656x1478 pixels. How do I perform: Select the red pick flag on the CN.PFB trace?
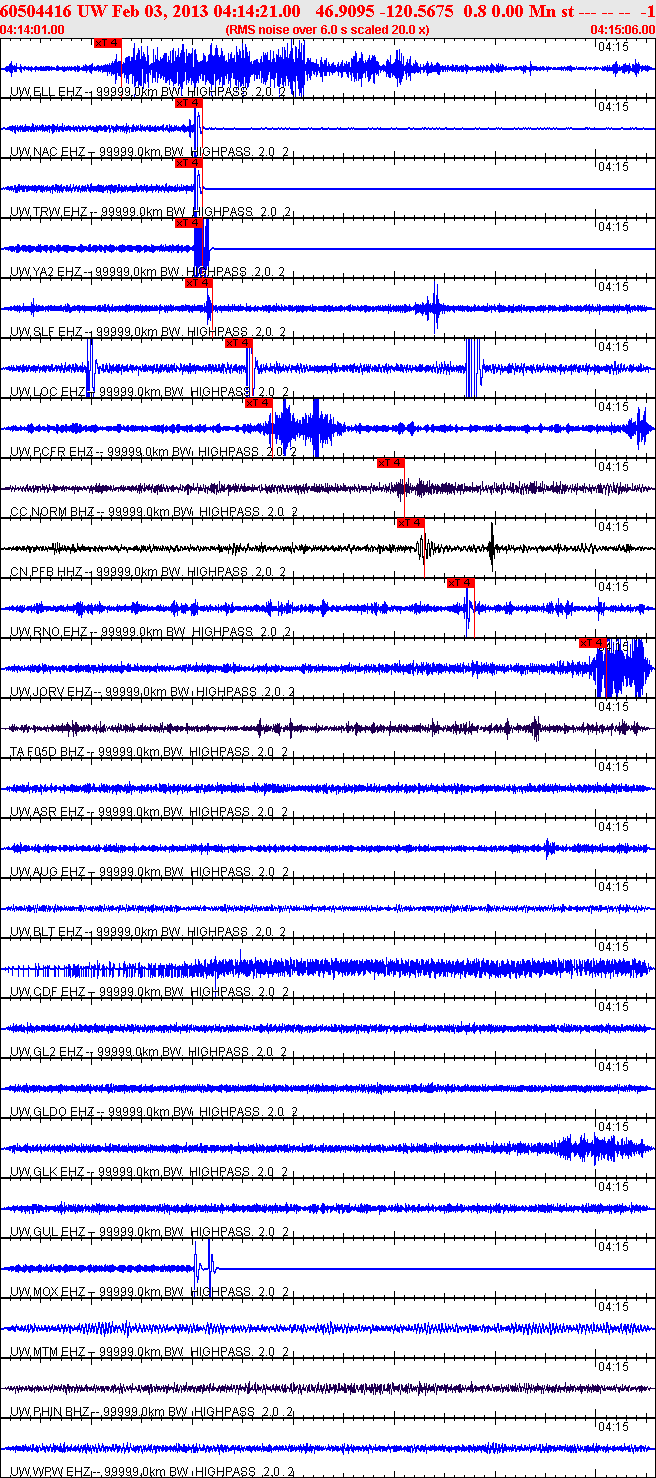(x=410, y=523)
